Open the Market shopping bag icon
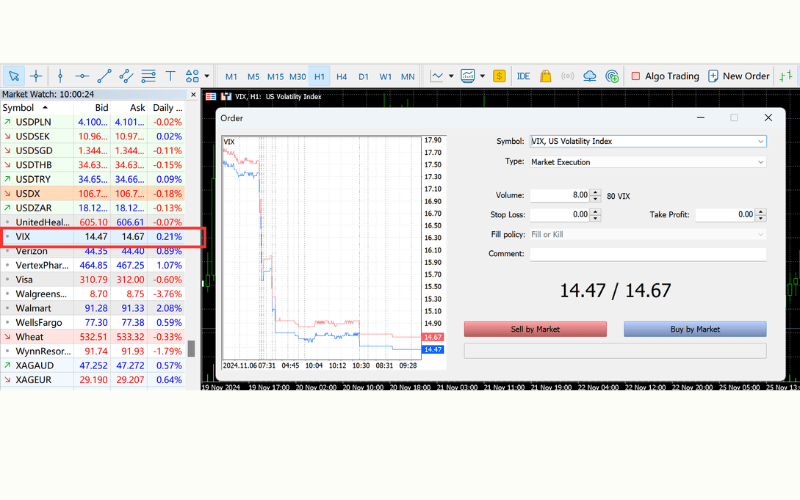 tap(545, 76)
